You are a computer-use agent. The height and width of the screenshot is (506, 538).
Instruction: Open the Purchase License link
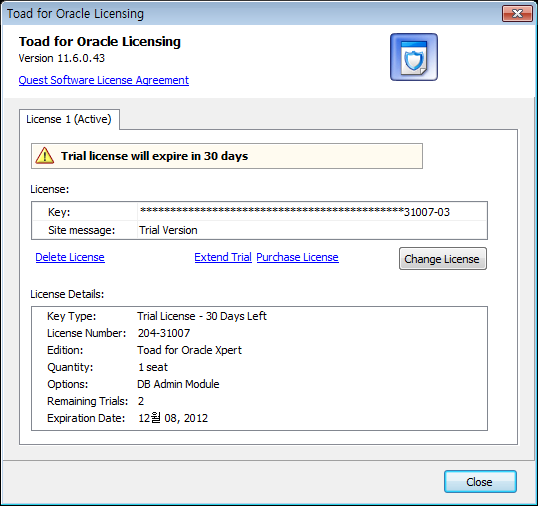[297, 257]
